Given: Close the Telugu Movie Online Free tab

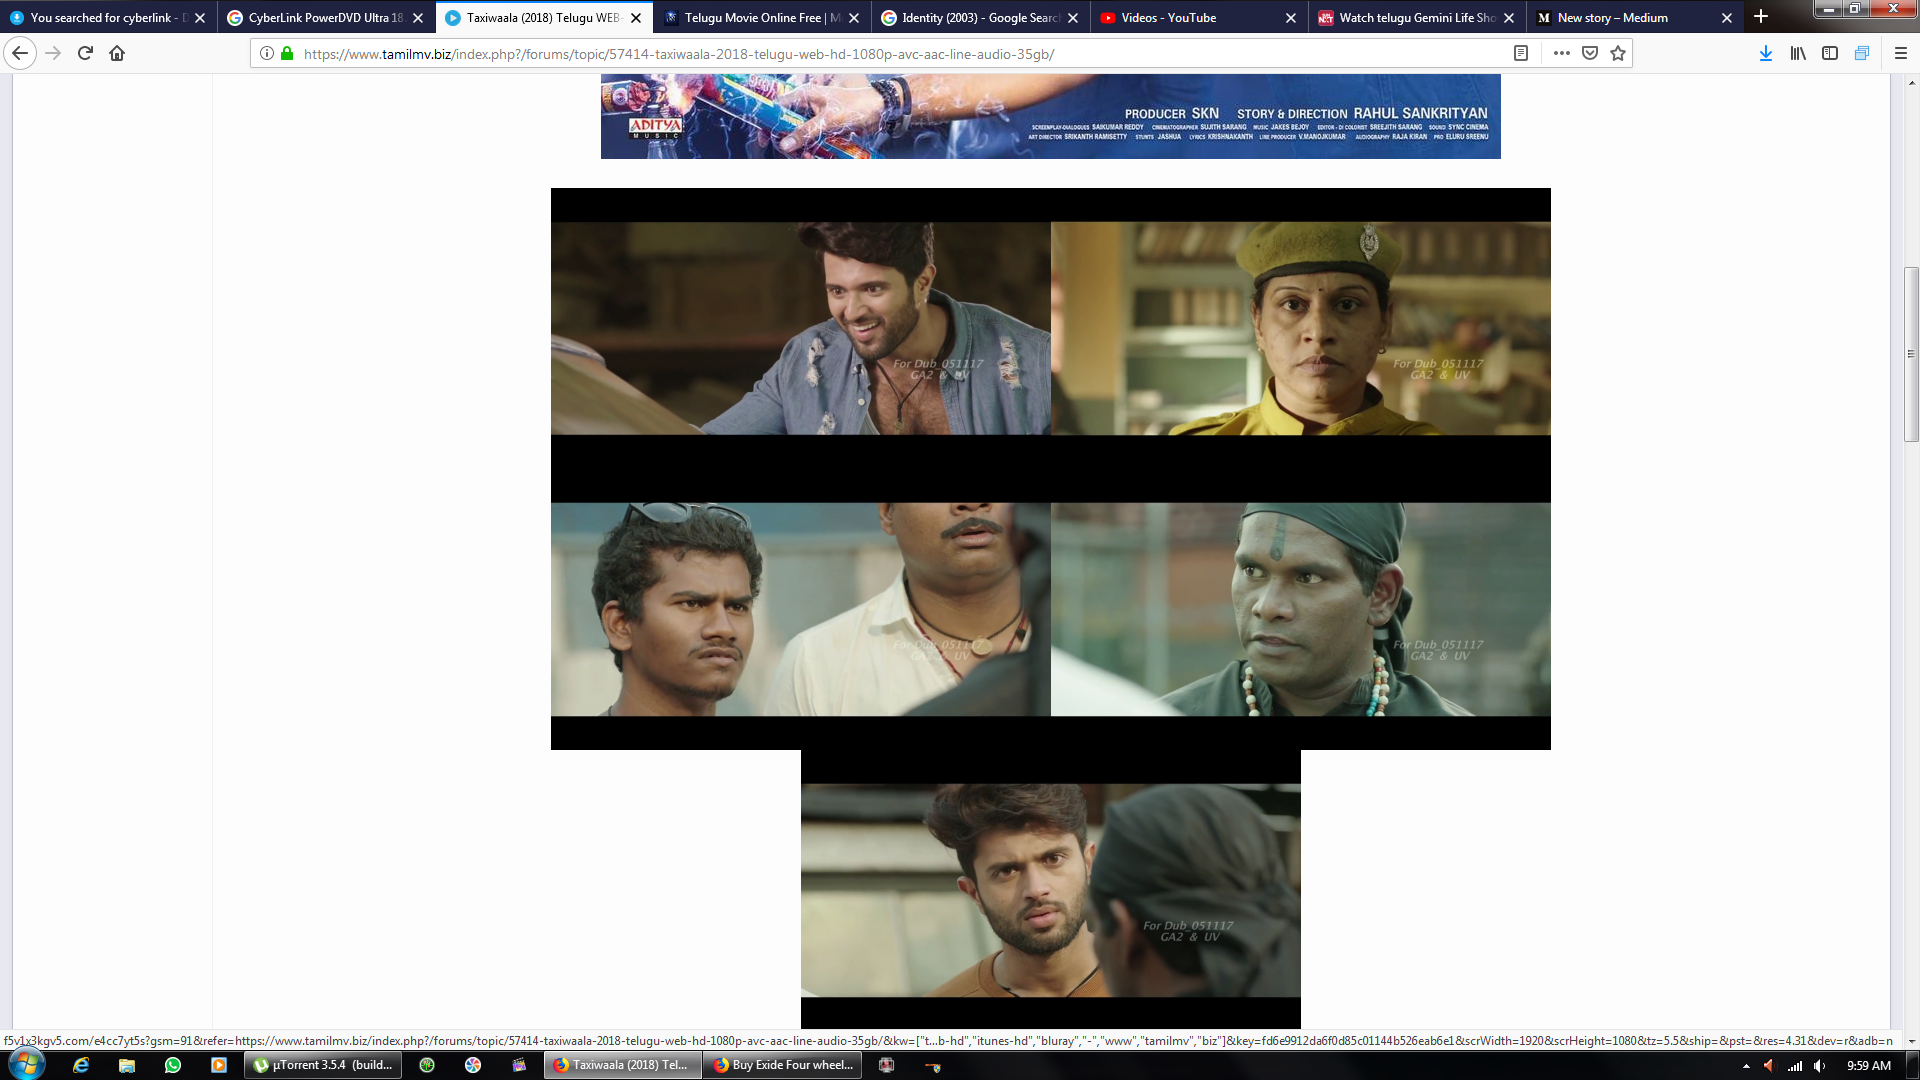Looking at the screenshot, I should (854, 18).
